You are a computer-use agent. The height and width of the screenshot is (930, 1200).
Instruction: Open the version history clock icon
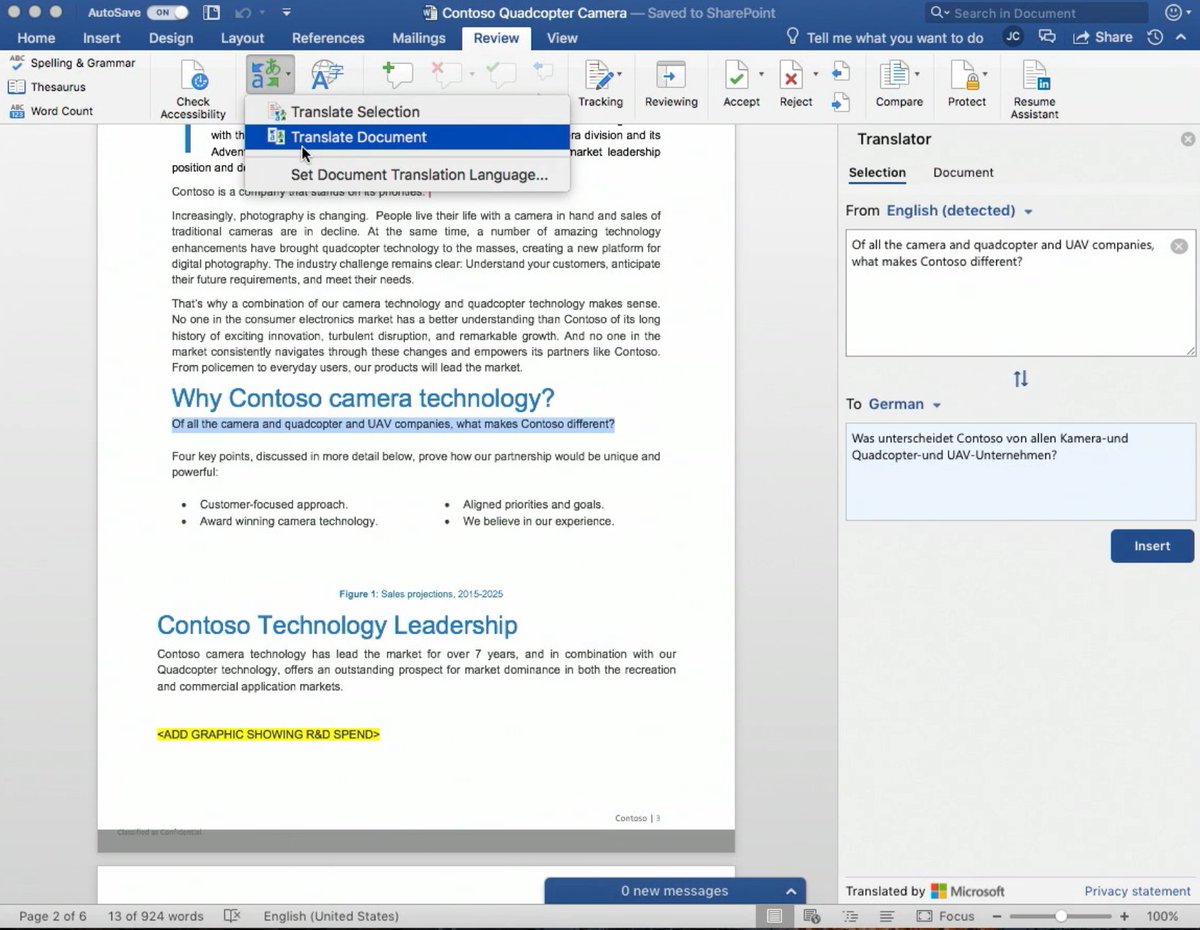point(1155,37)
